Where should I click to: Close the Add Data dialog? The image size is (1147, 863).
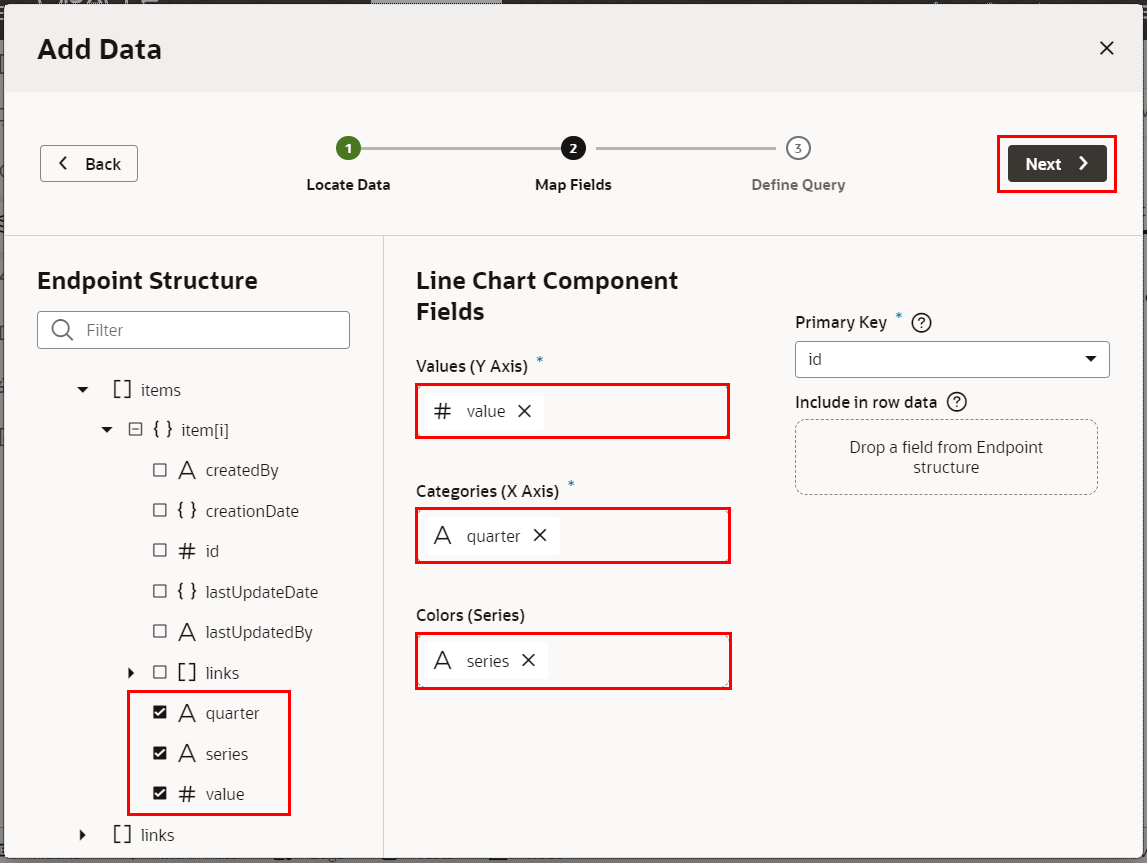[x=1106, y=48]
